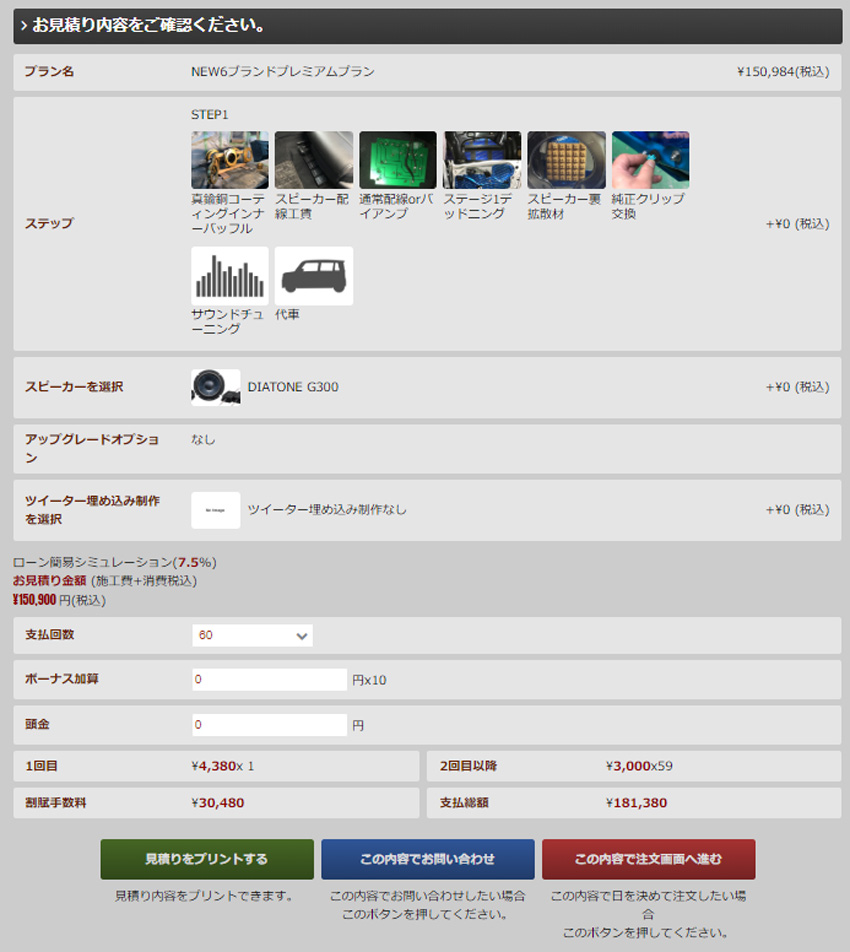
Task: Click the DIATONE G300 speaker image
Action: (x=215, y=387)
